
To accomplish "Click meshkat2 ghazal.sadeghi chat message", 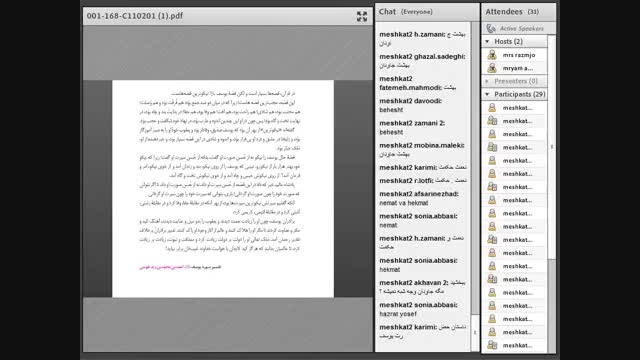I will click(423, 60).
